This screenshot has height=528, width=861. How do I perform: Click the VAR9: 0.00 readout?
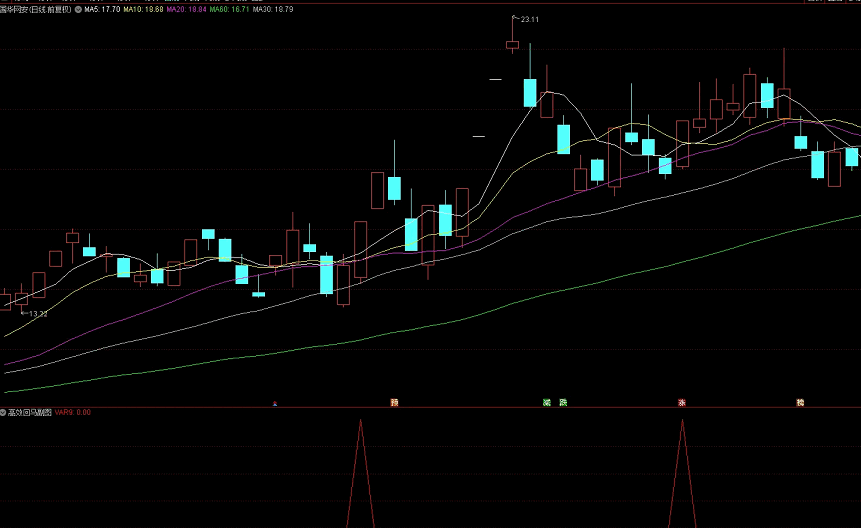(x=72, y=412)
